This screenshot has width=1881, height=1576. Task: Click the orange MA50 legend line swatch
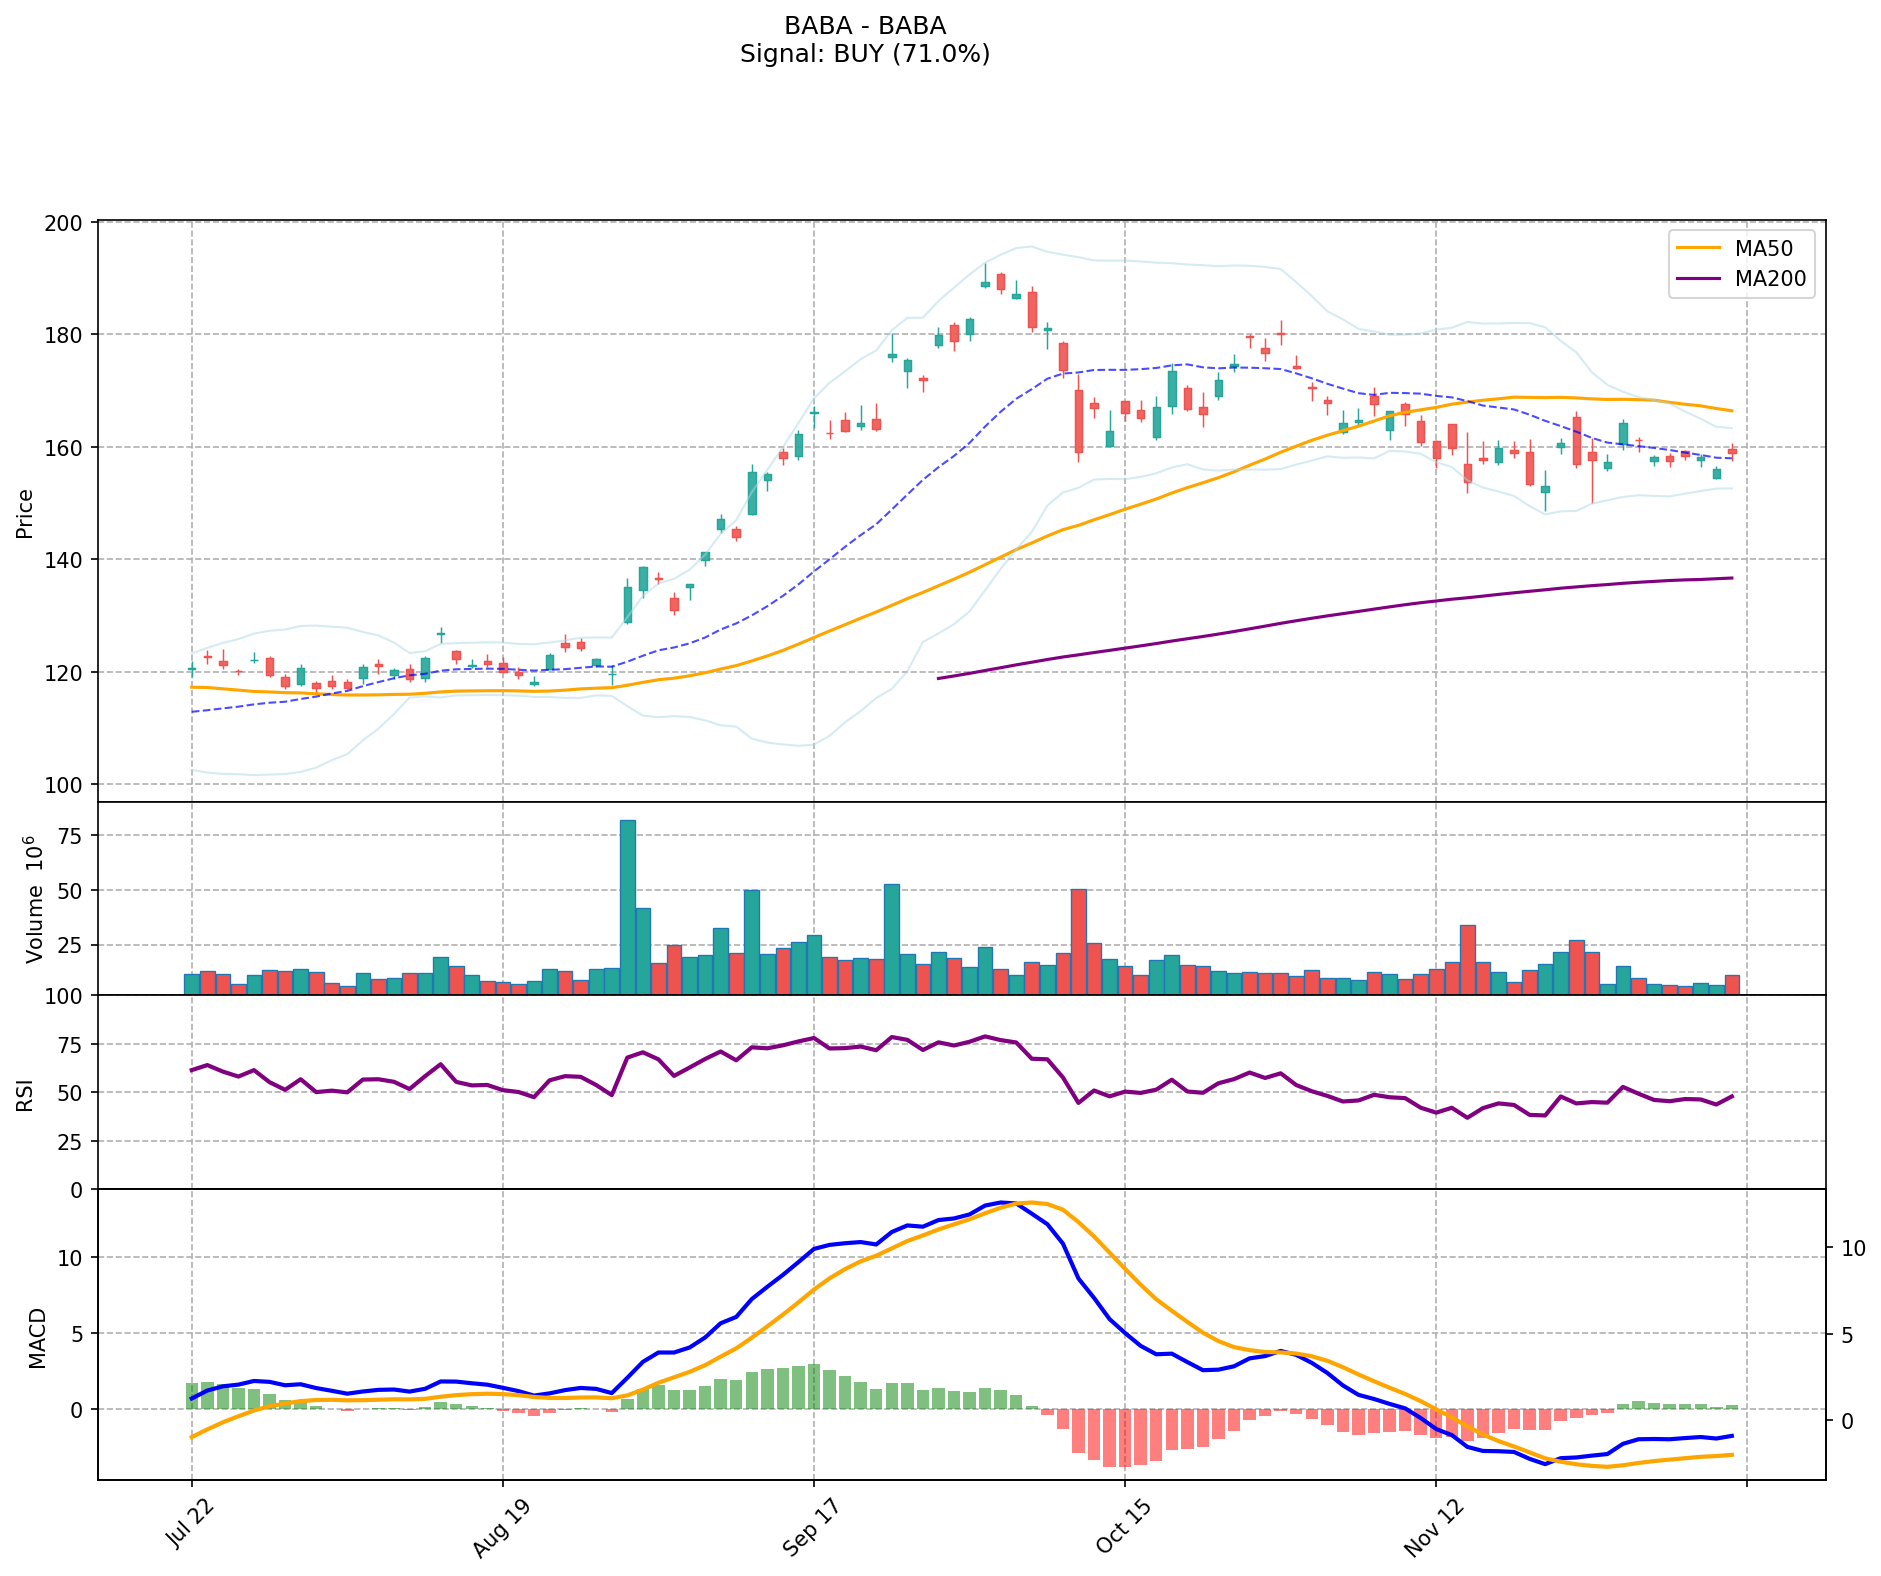click(1696, 249)
